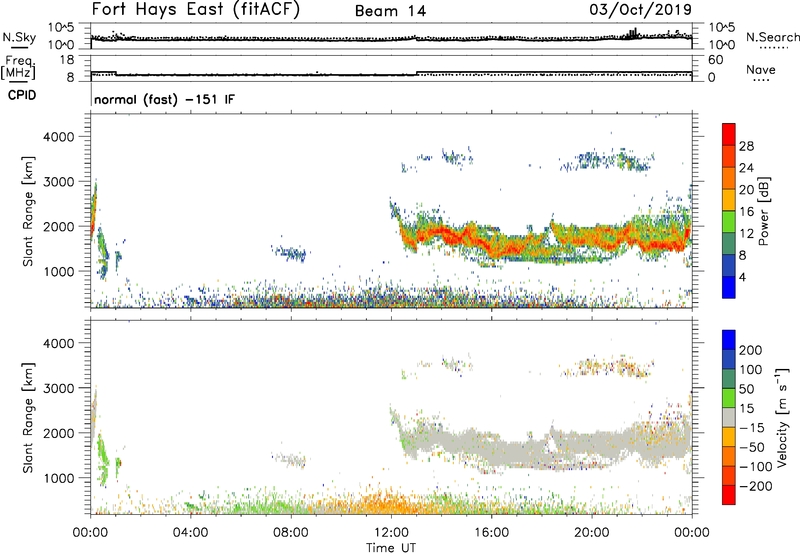
Task: Click the 'N.Search' legend label
Action: [772, 37]
